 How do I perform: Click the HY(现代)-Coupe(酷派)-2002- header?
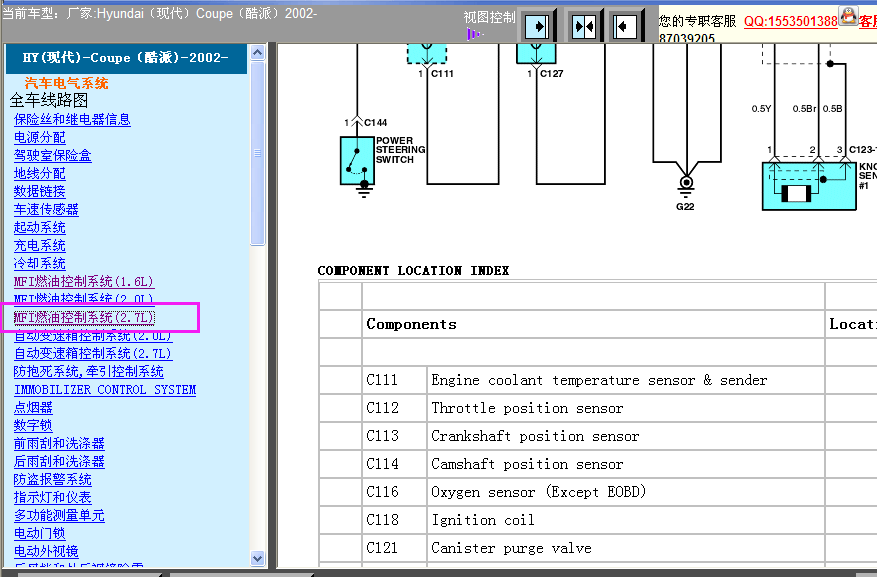point(125,58)
